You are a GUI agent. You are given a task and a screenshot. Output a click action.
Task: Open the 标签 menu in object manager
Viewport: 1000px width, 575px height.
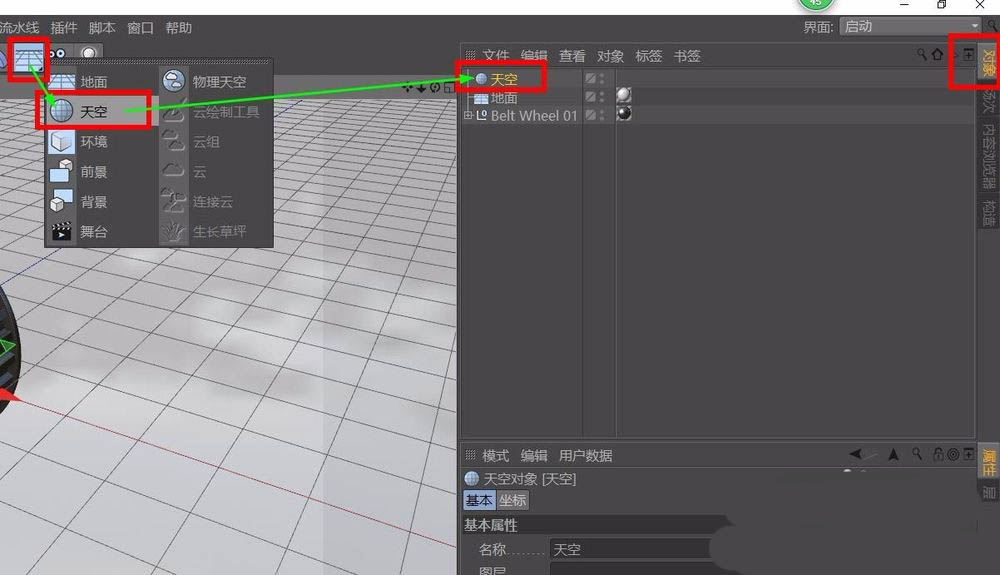tap(648, 56)
